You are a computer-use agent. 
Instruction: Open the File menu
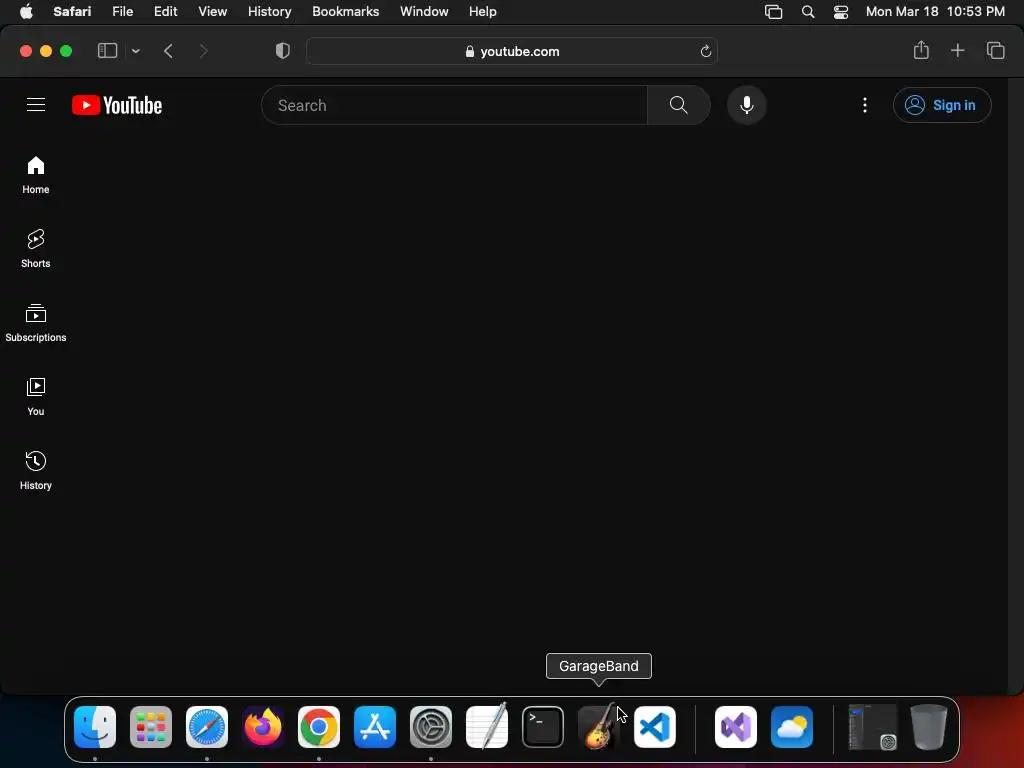pyautogui.click(x=122, y=11)
